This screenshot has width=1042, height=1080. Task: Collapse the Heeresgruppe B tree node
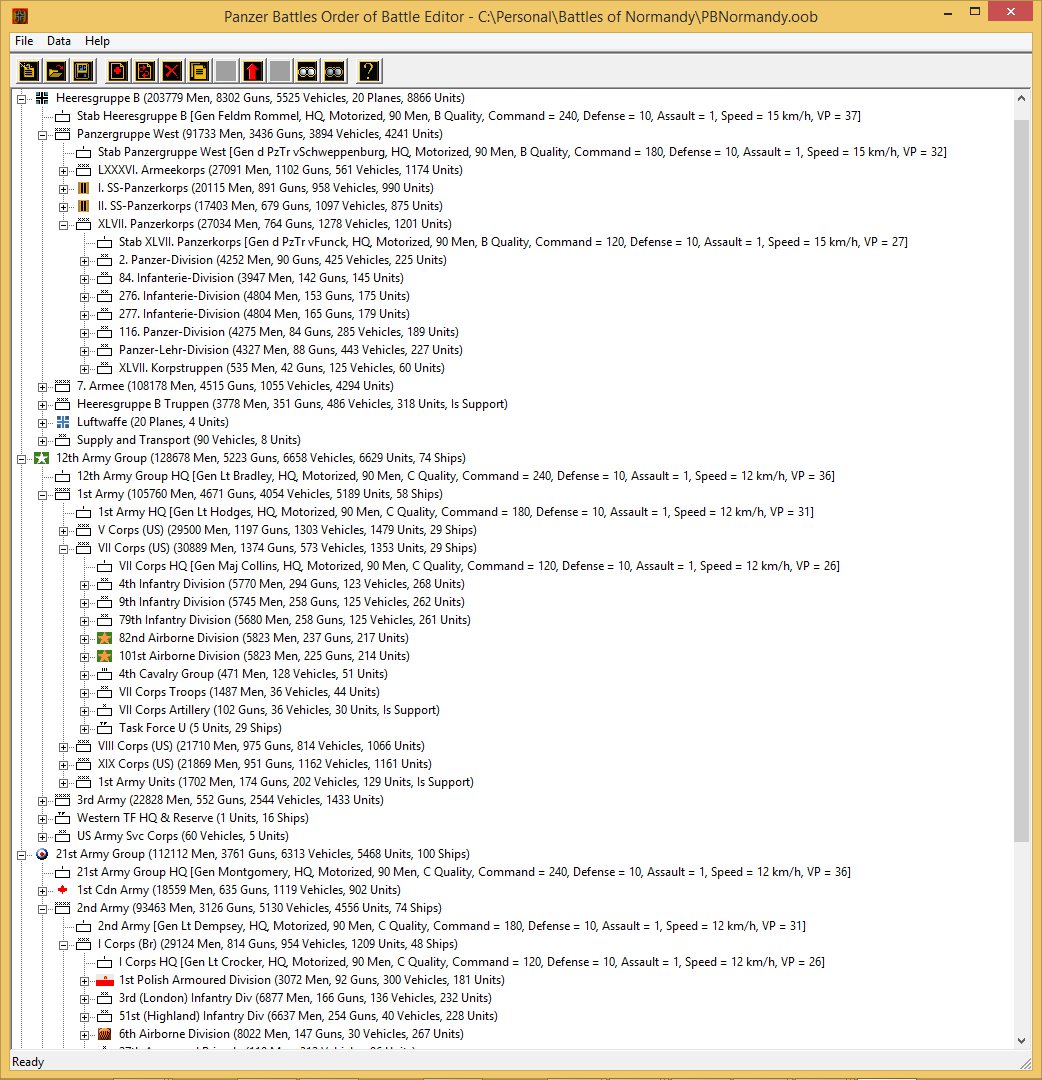21,98
